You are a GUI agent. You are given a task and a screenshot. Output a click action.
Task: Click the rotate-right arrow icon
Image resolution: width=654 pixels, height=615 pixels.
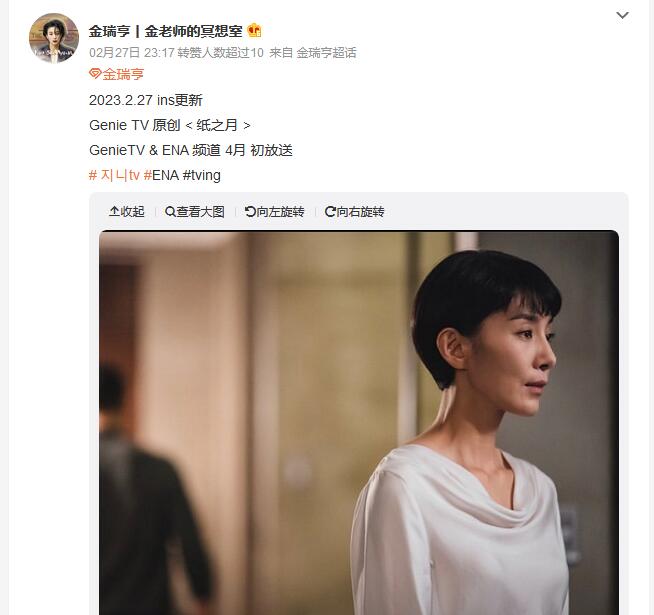[330, 212]
